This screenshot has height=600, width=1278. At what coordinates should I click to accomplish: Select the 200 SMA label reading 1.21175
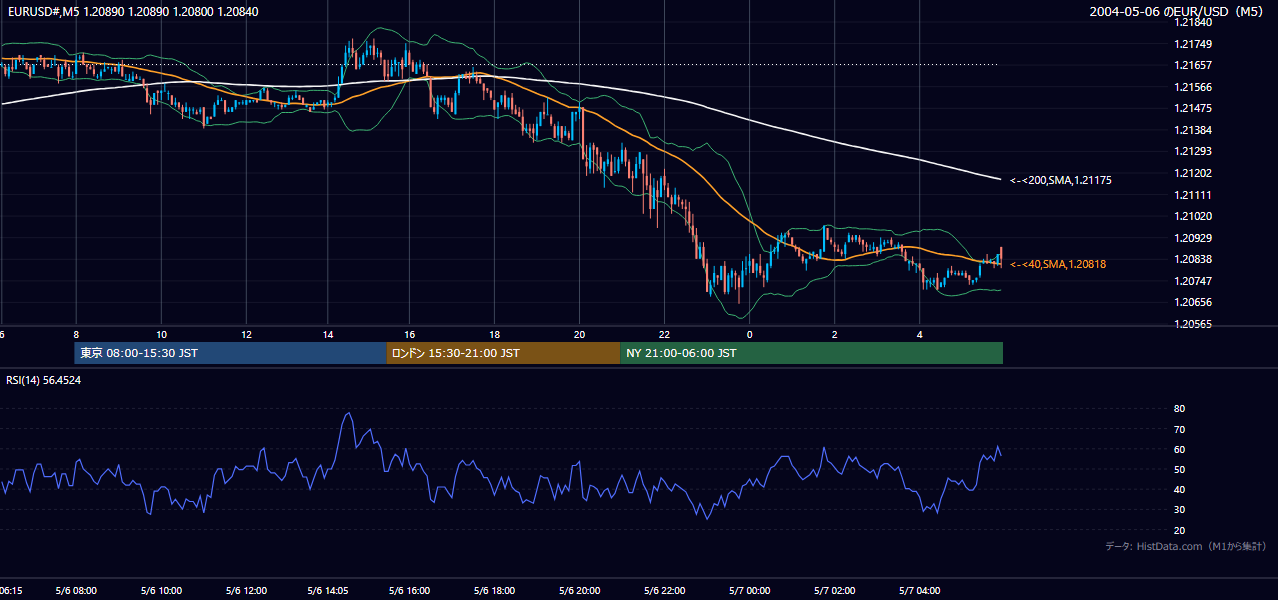1061,180
